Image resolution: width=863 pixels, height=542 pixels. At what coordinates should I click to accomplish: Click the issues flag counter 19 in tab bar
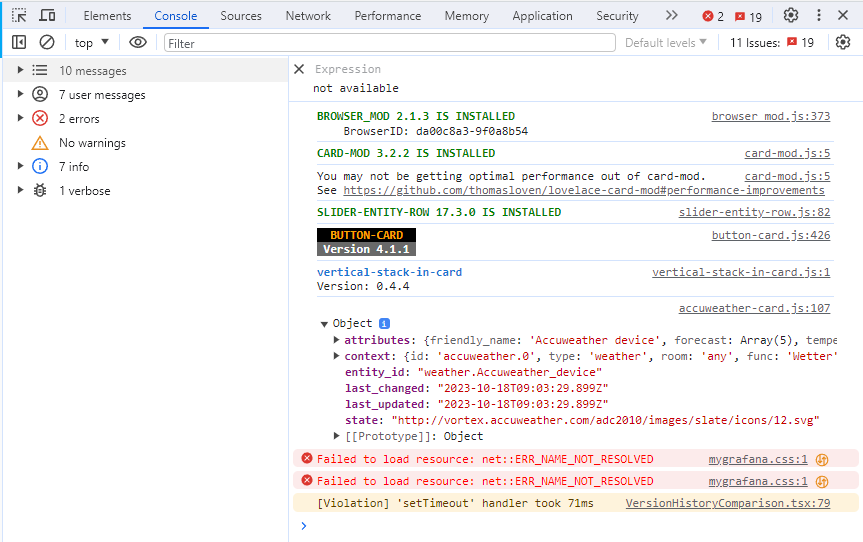click(749, 17)
